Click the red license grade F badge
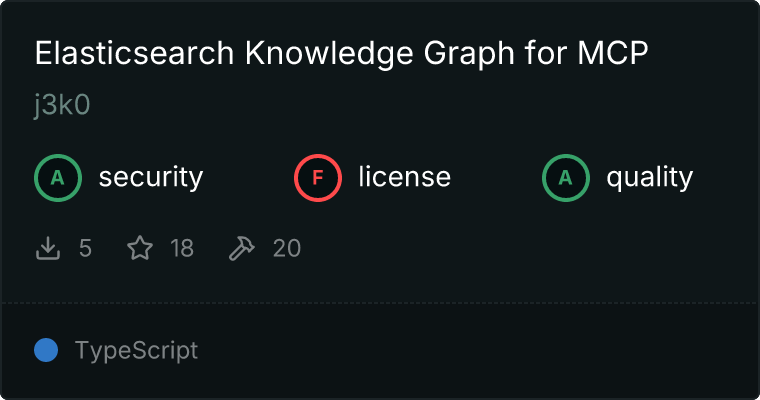The height and width of the screenshot is (400, 760). [318, 178]
